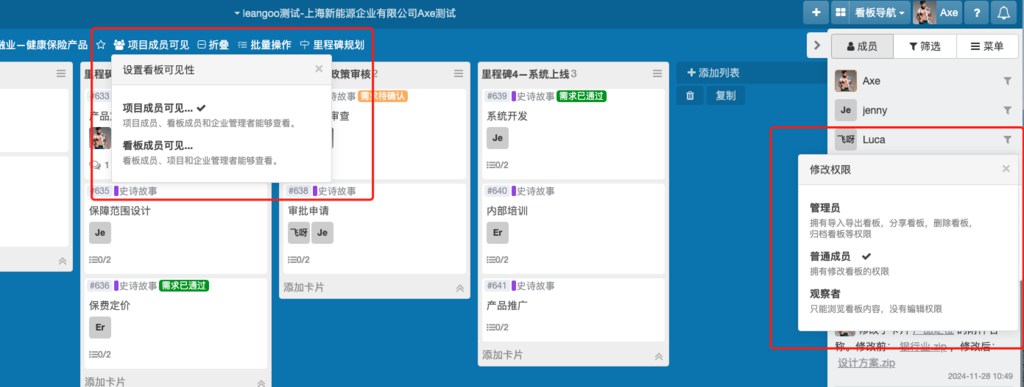Viewport: 1024px width, 387px height.
Task: Click 需求已通过 green label on card #639
Action: tap(582, 97)
